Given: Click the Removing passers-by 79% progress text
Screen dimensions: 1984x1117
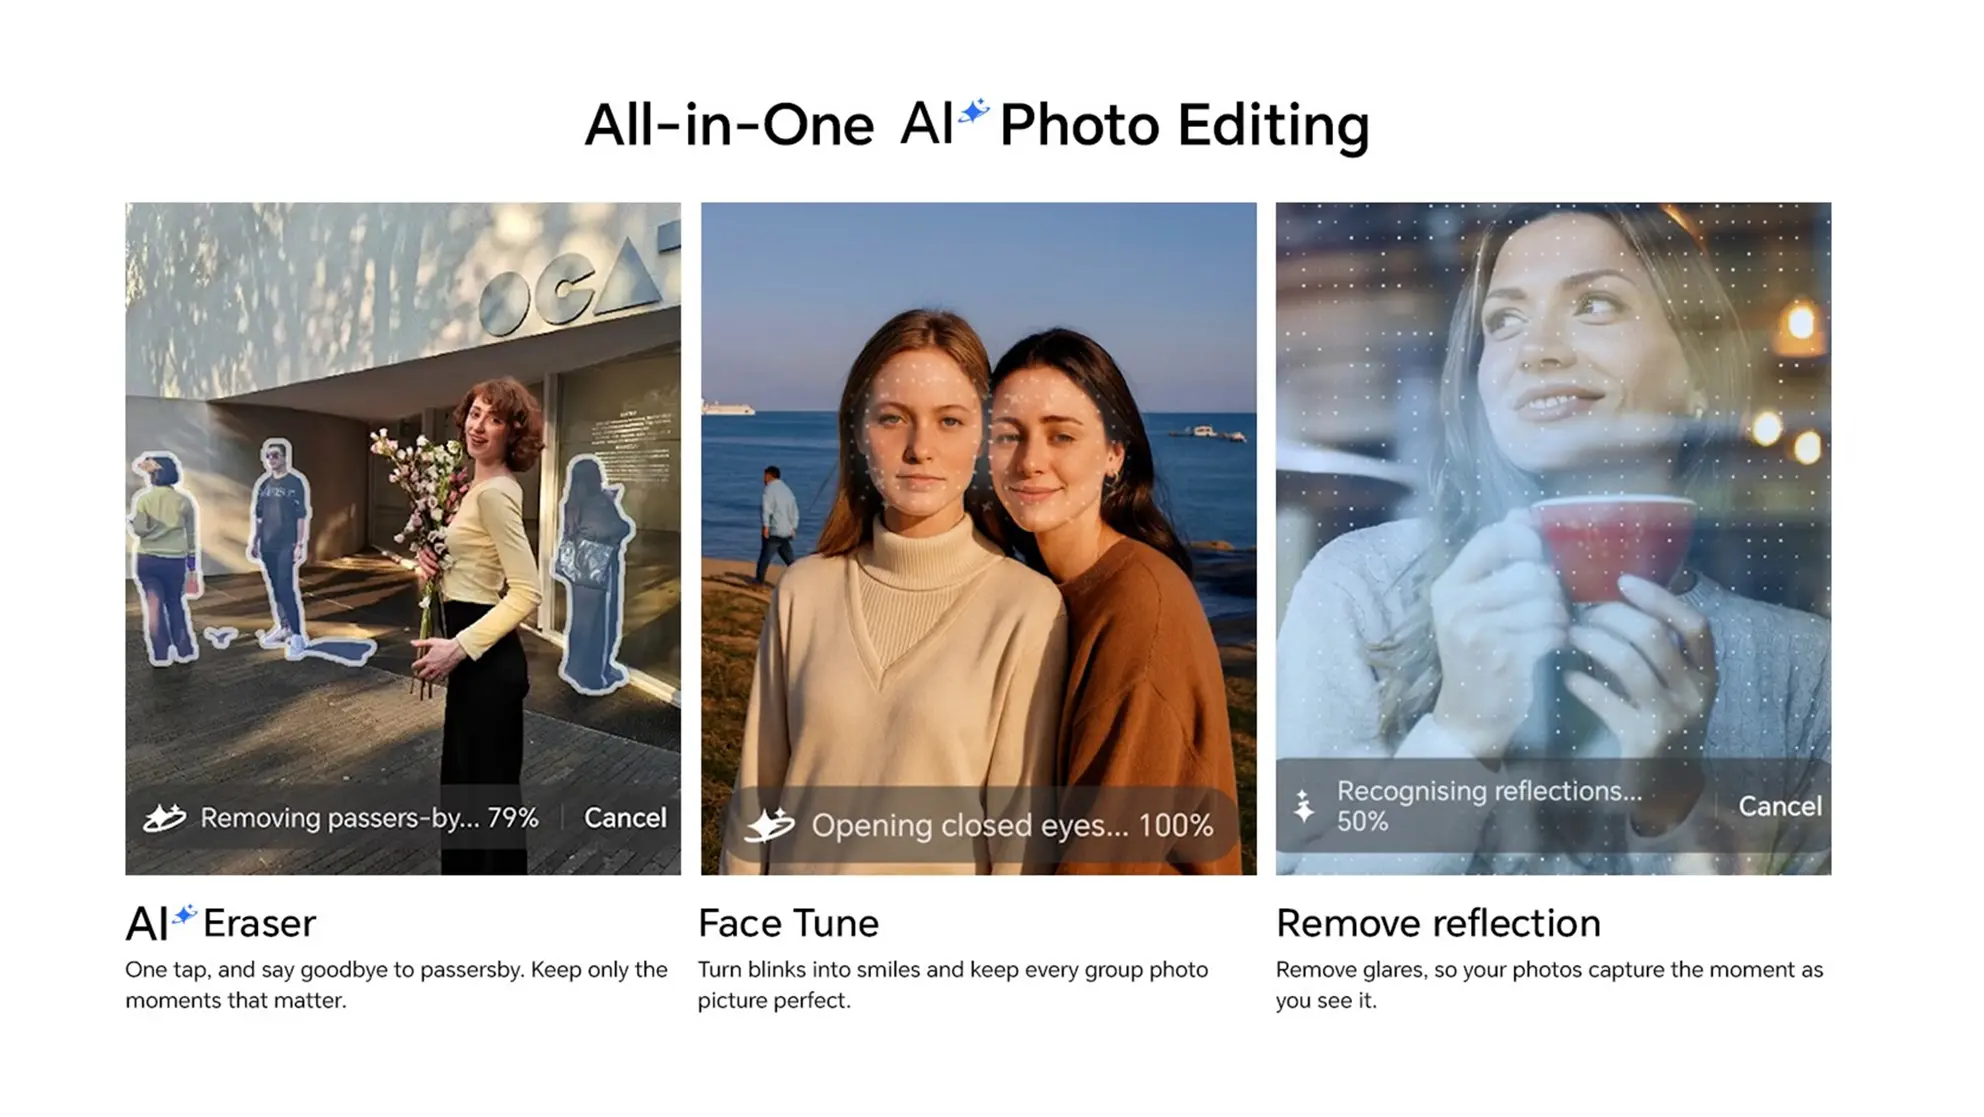Looking at the screenshot, I should click(x=369, y=818).
